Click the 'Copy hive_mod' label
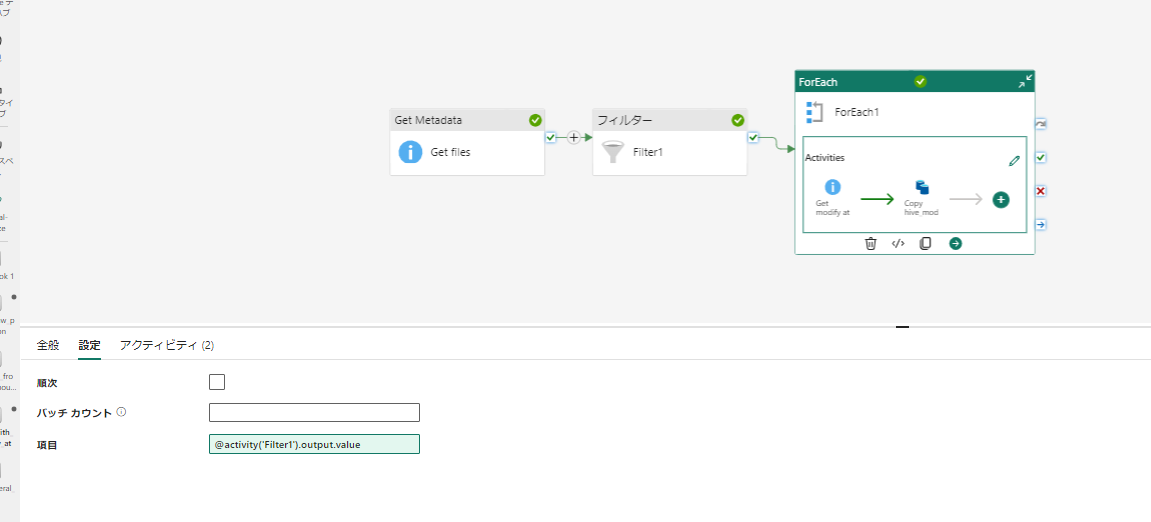Image resolution: width=1151 pixels, height=522 pixels. pyautogui.click(x=921, y=207)
